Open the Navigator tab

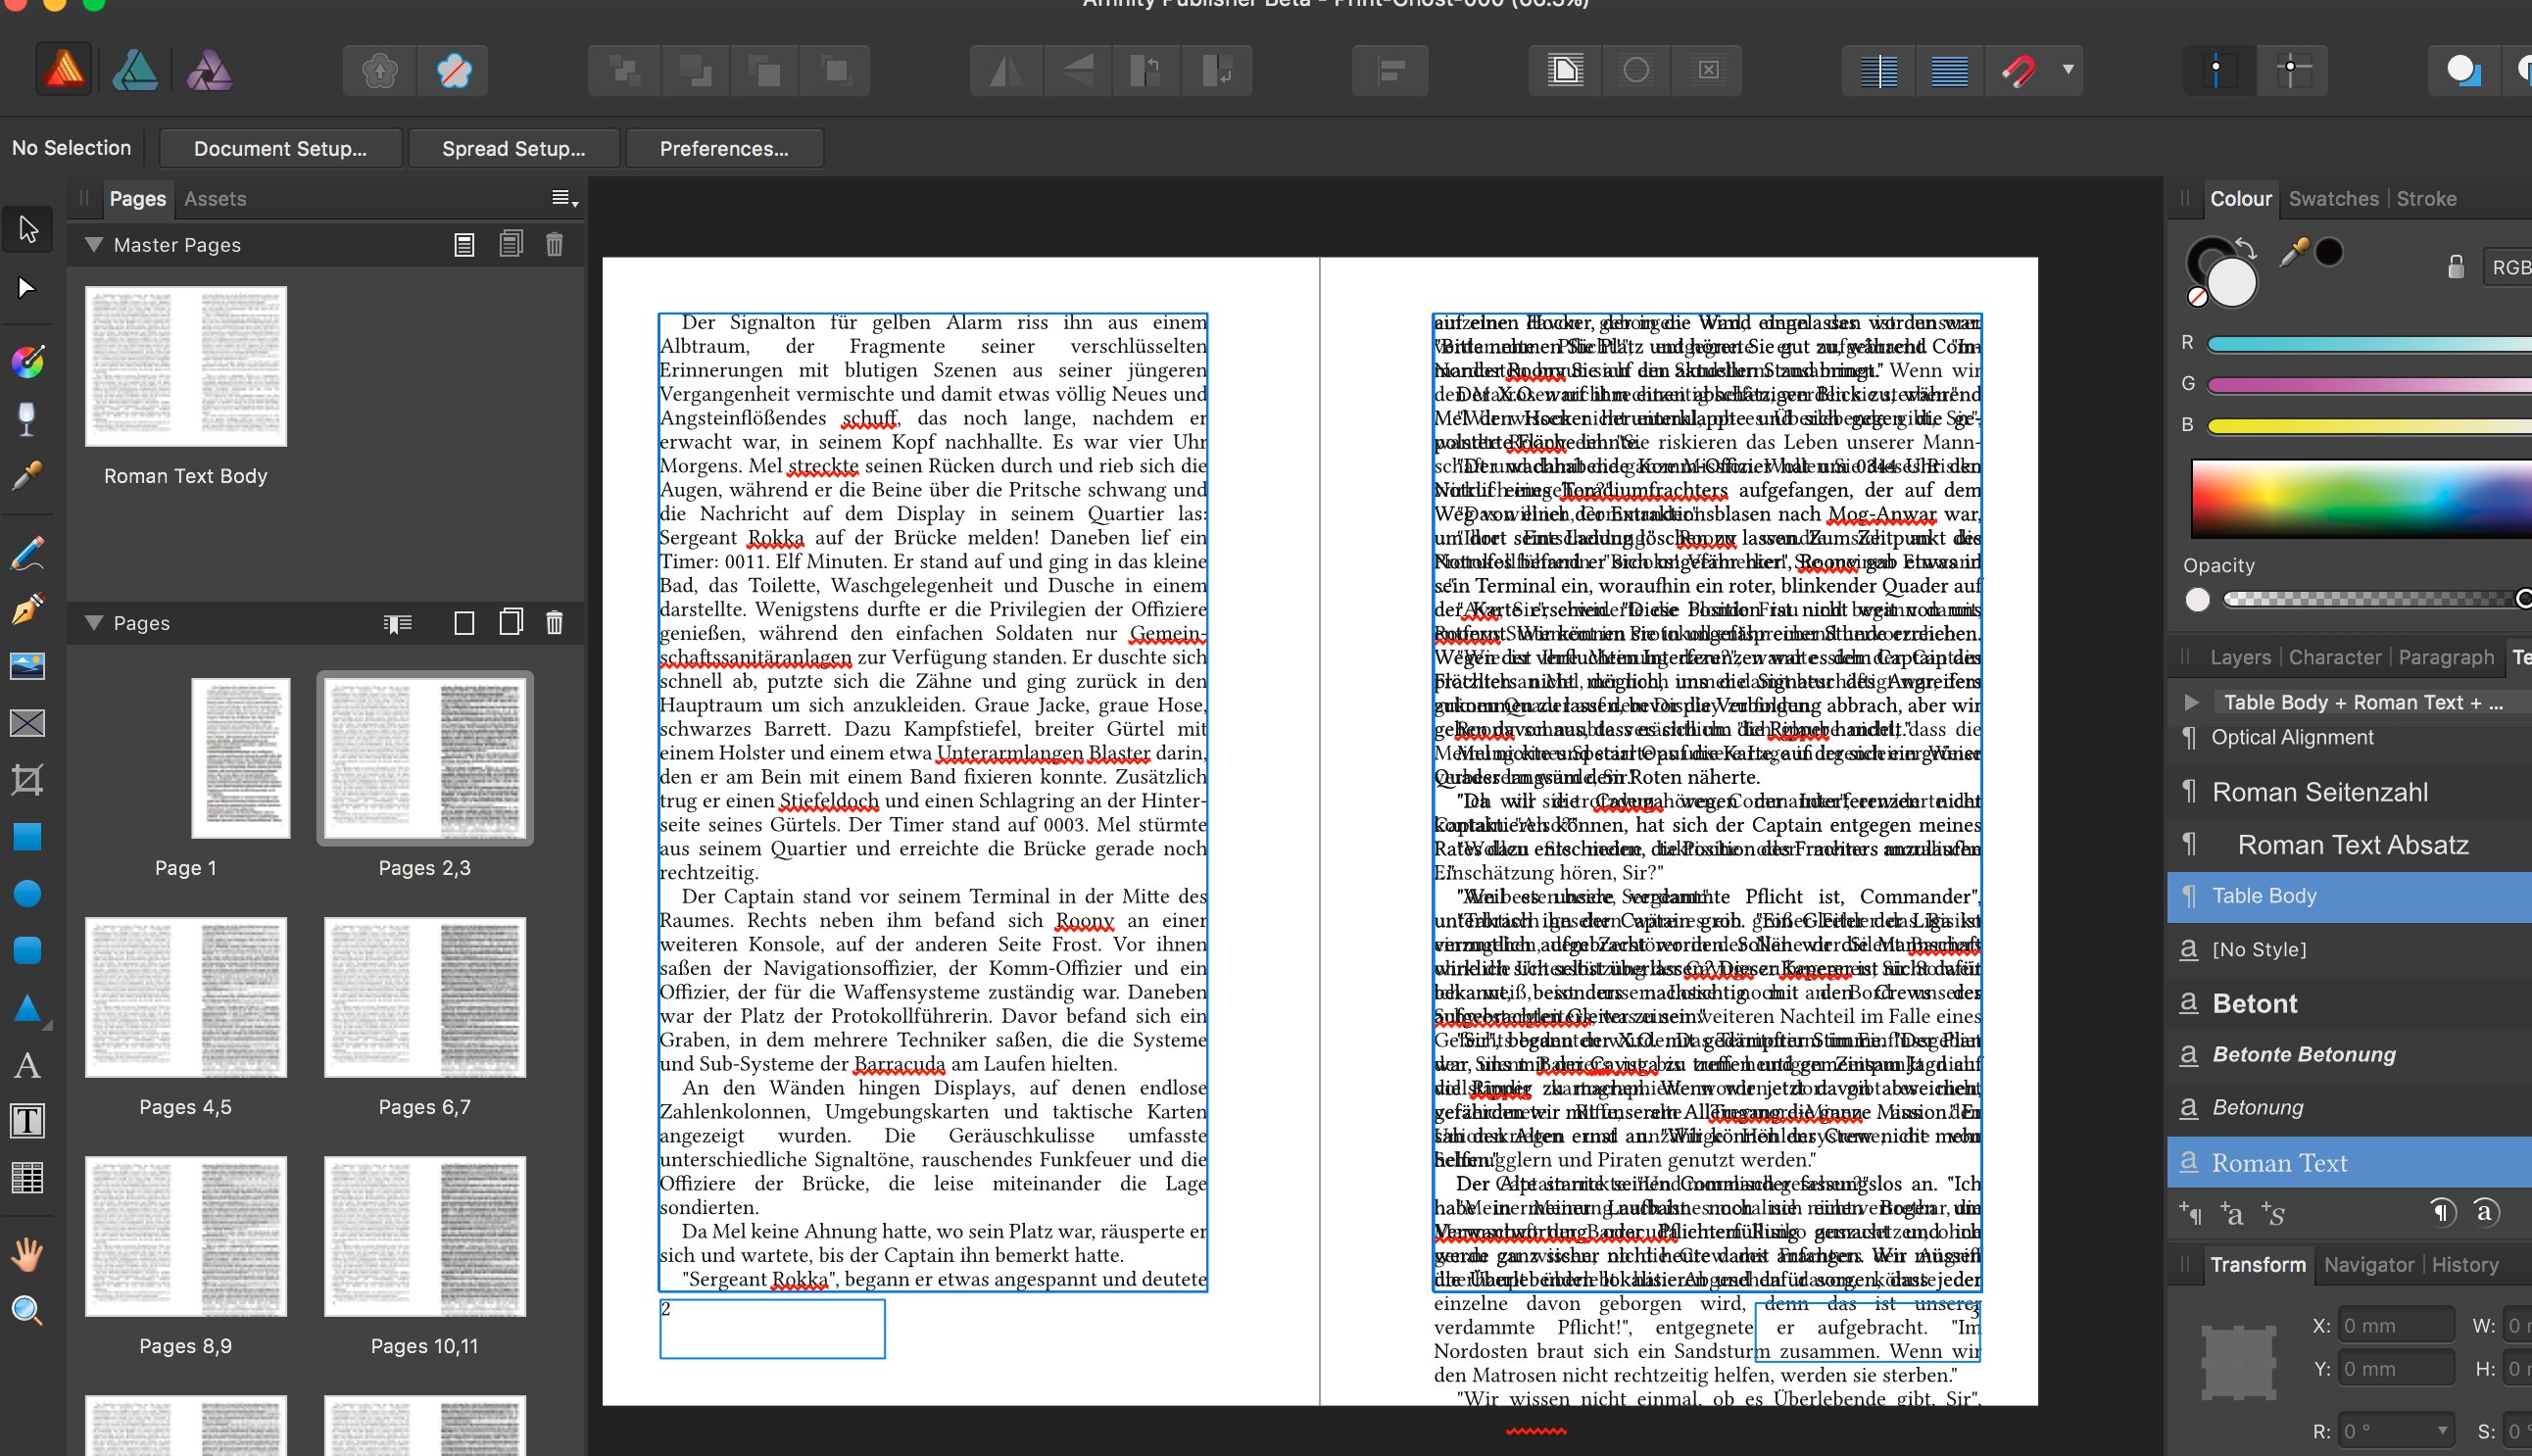coord(2369,1265)
